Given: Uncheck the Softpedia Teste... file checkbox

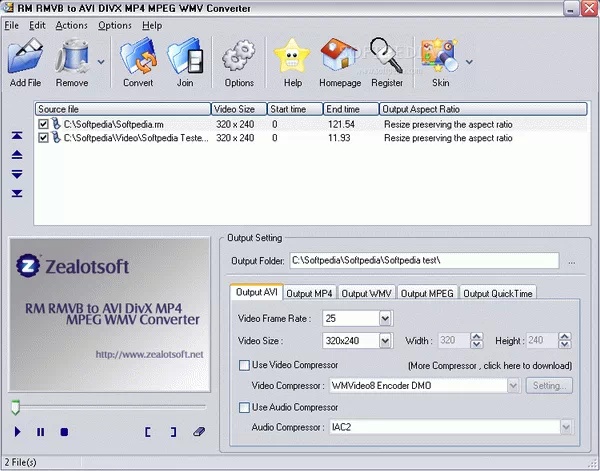Looking at the screenshot, I should [x=43, y=138].
